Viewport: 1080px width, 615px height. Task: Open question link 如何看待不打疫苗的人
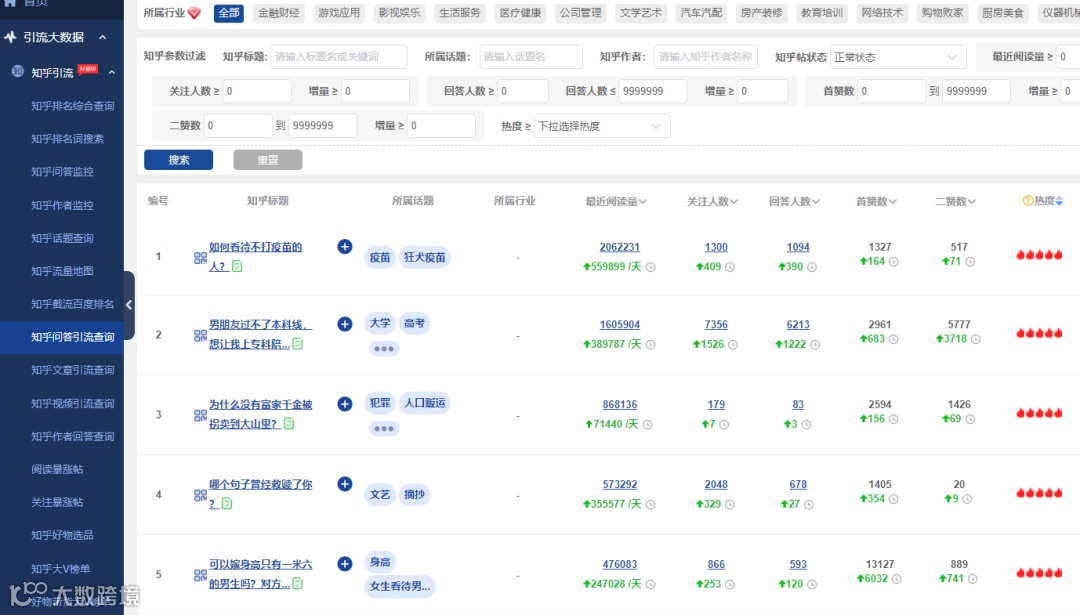(256, 256)
